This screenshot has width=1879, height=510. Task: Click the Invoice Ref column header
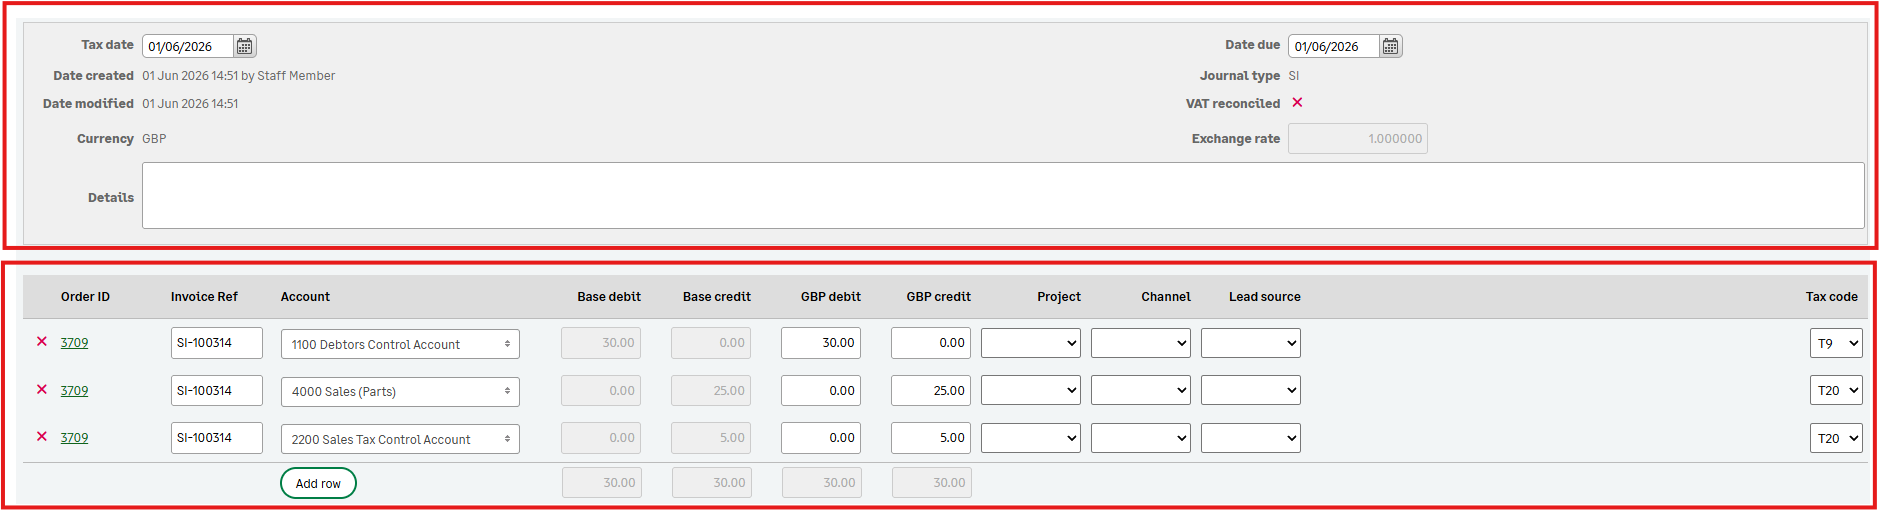tap(204, 297)
